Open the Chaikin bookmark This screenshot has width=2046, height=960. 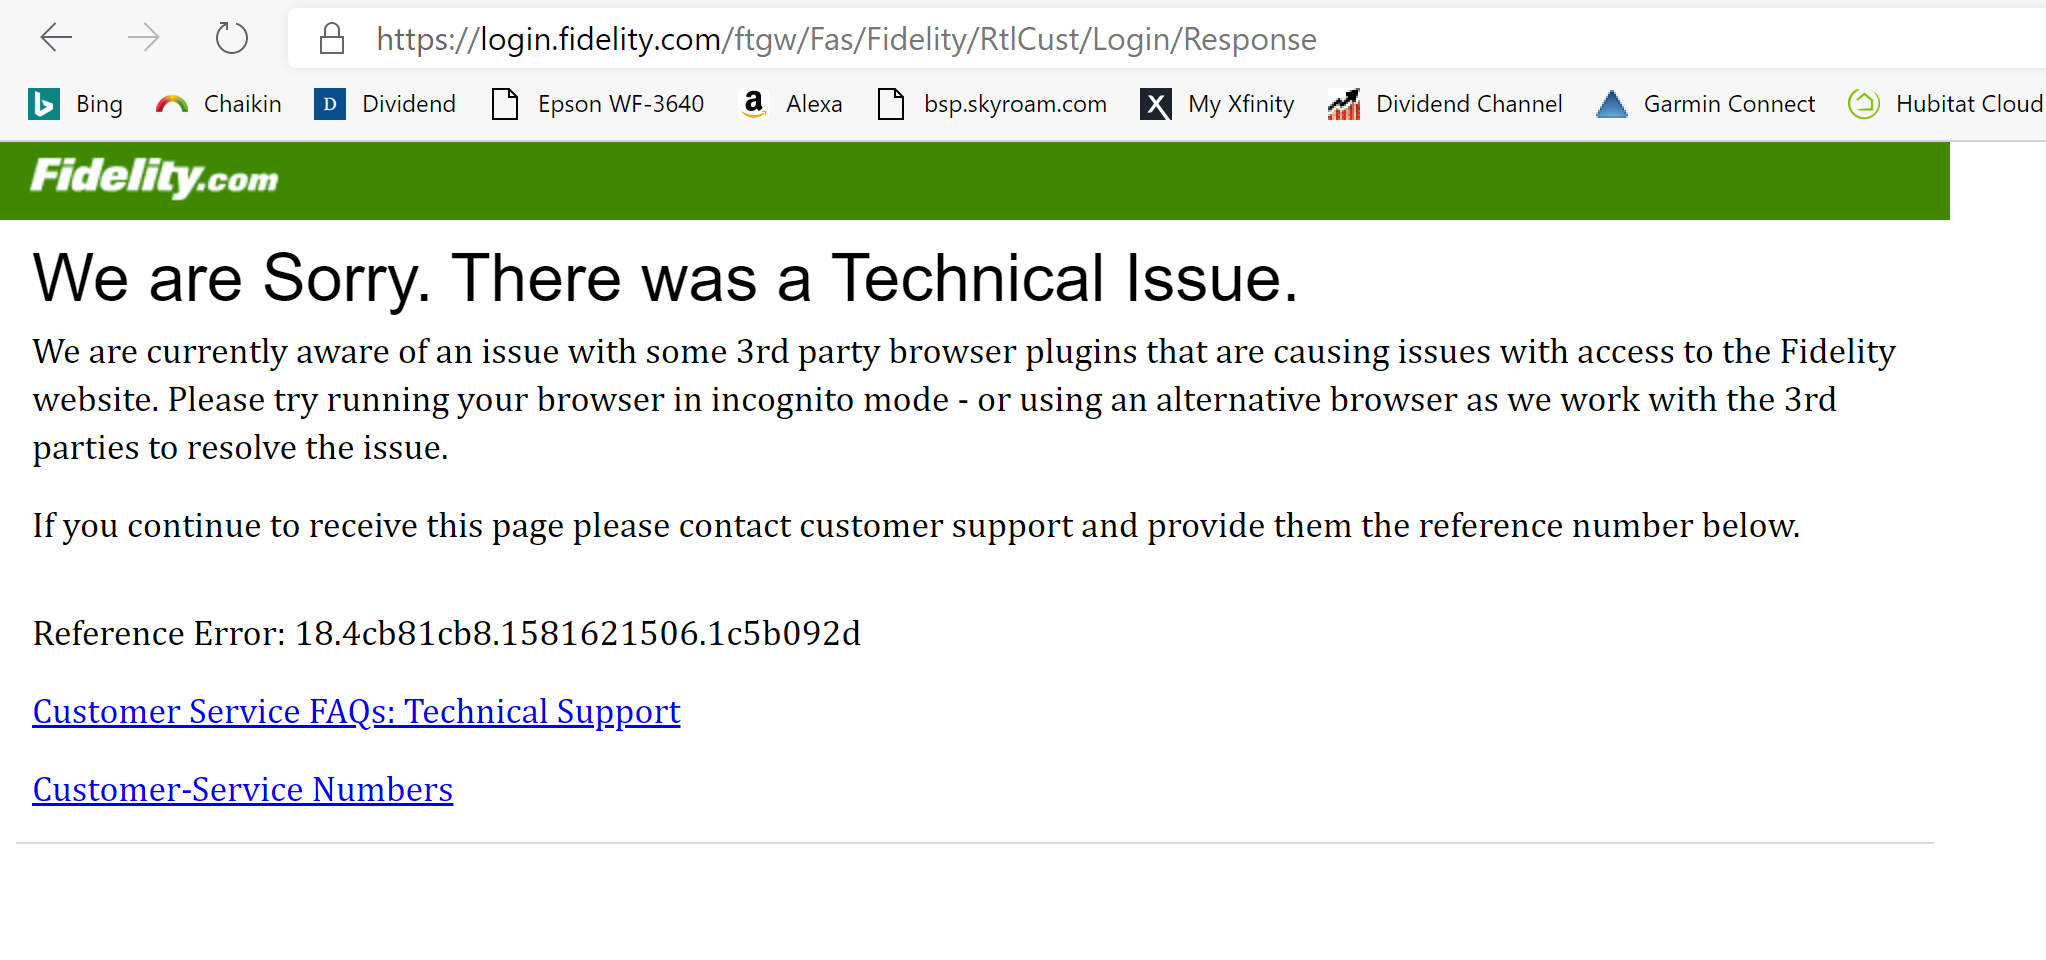click(x=219, y=104)
